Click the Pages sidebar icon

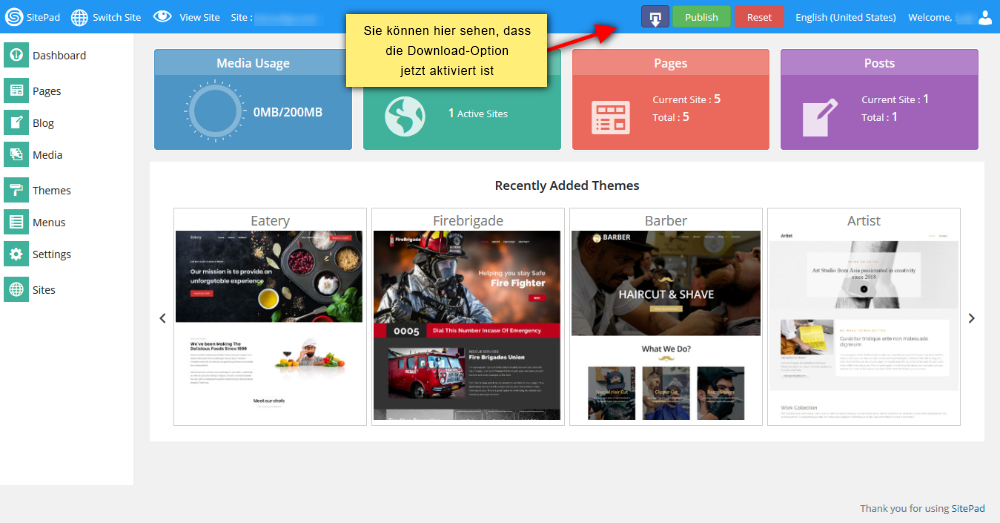click(16, 91)
